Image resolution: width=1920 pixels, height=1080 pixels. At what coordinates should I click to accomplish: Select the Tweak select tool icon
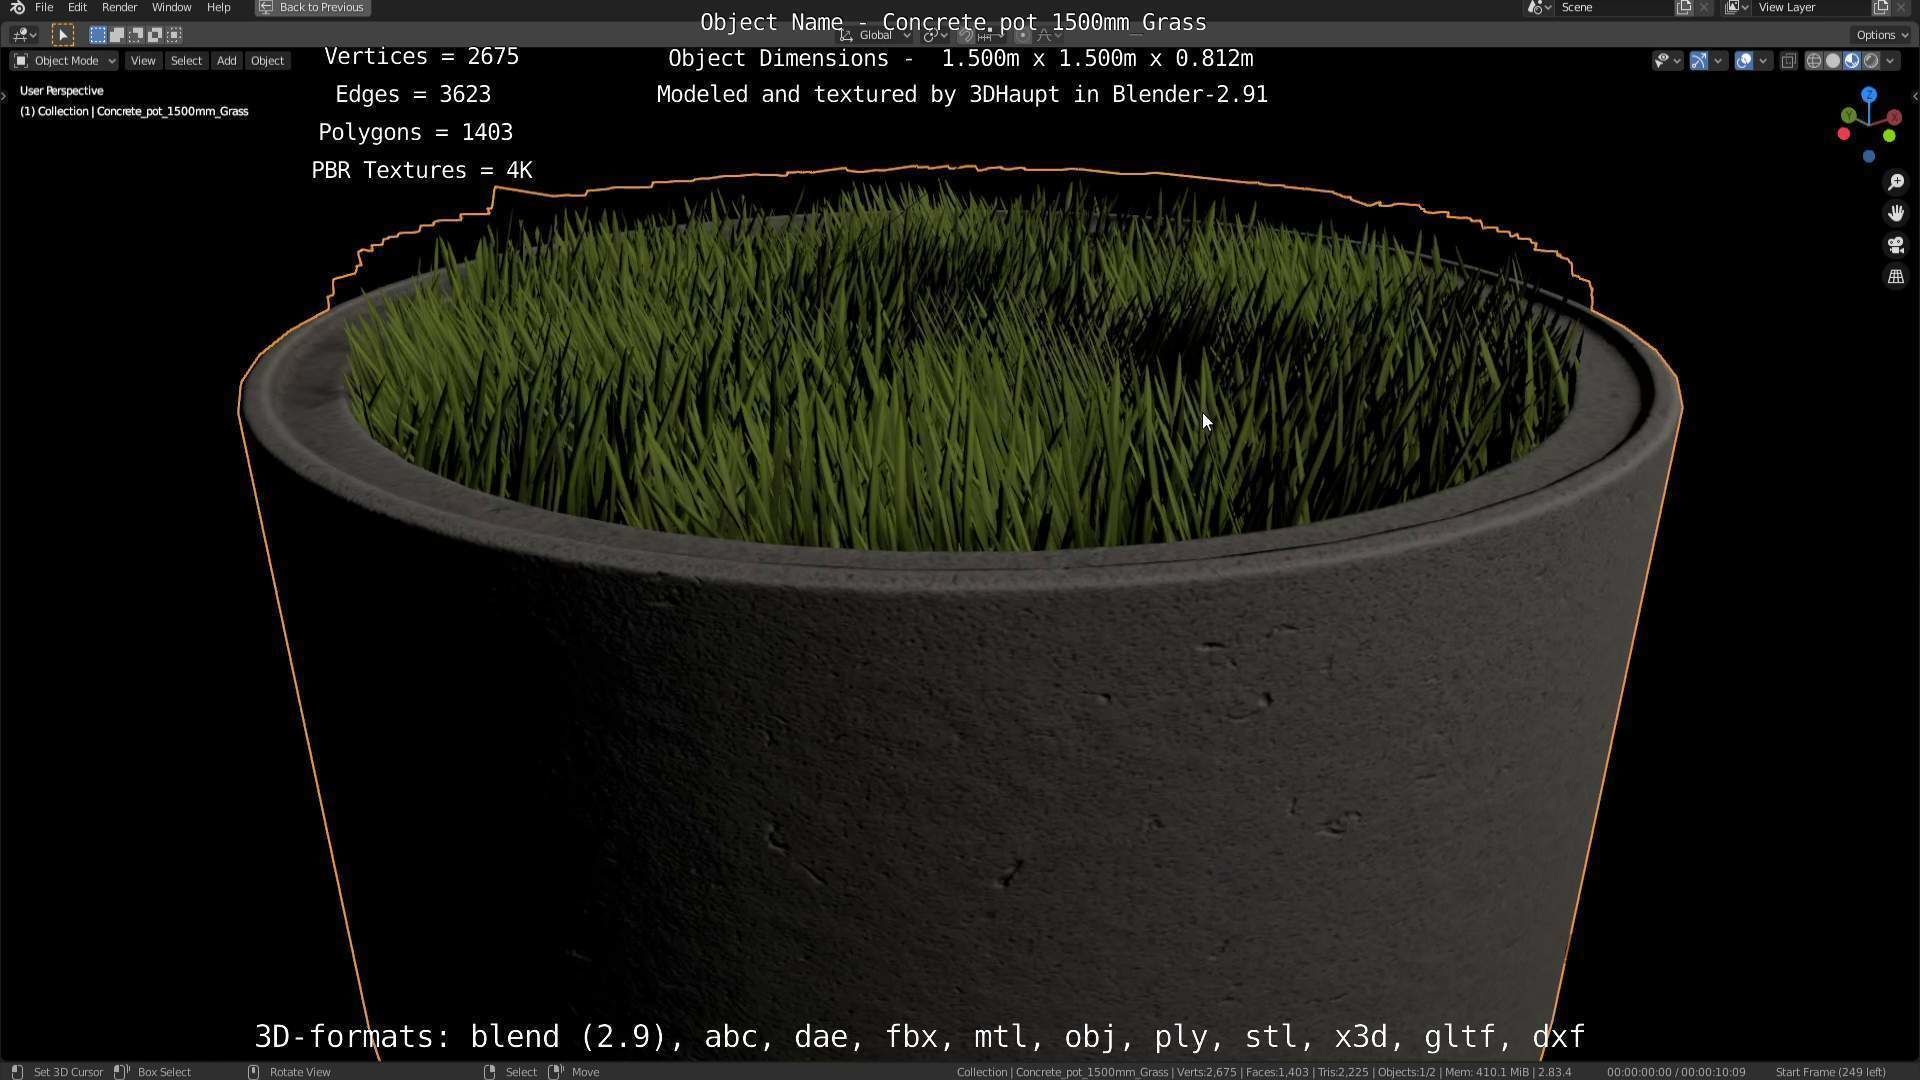(62, 35)
